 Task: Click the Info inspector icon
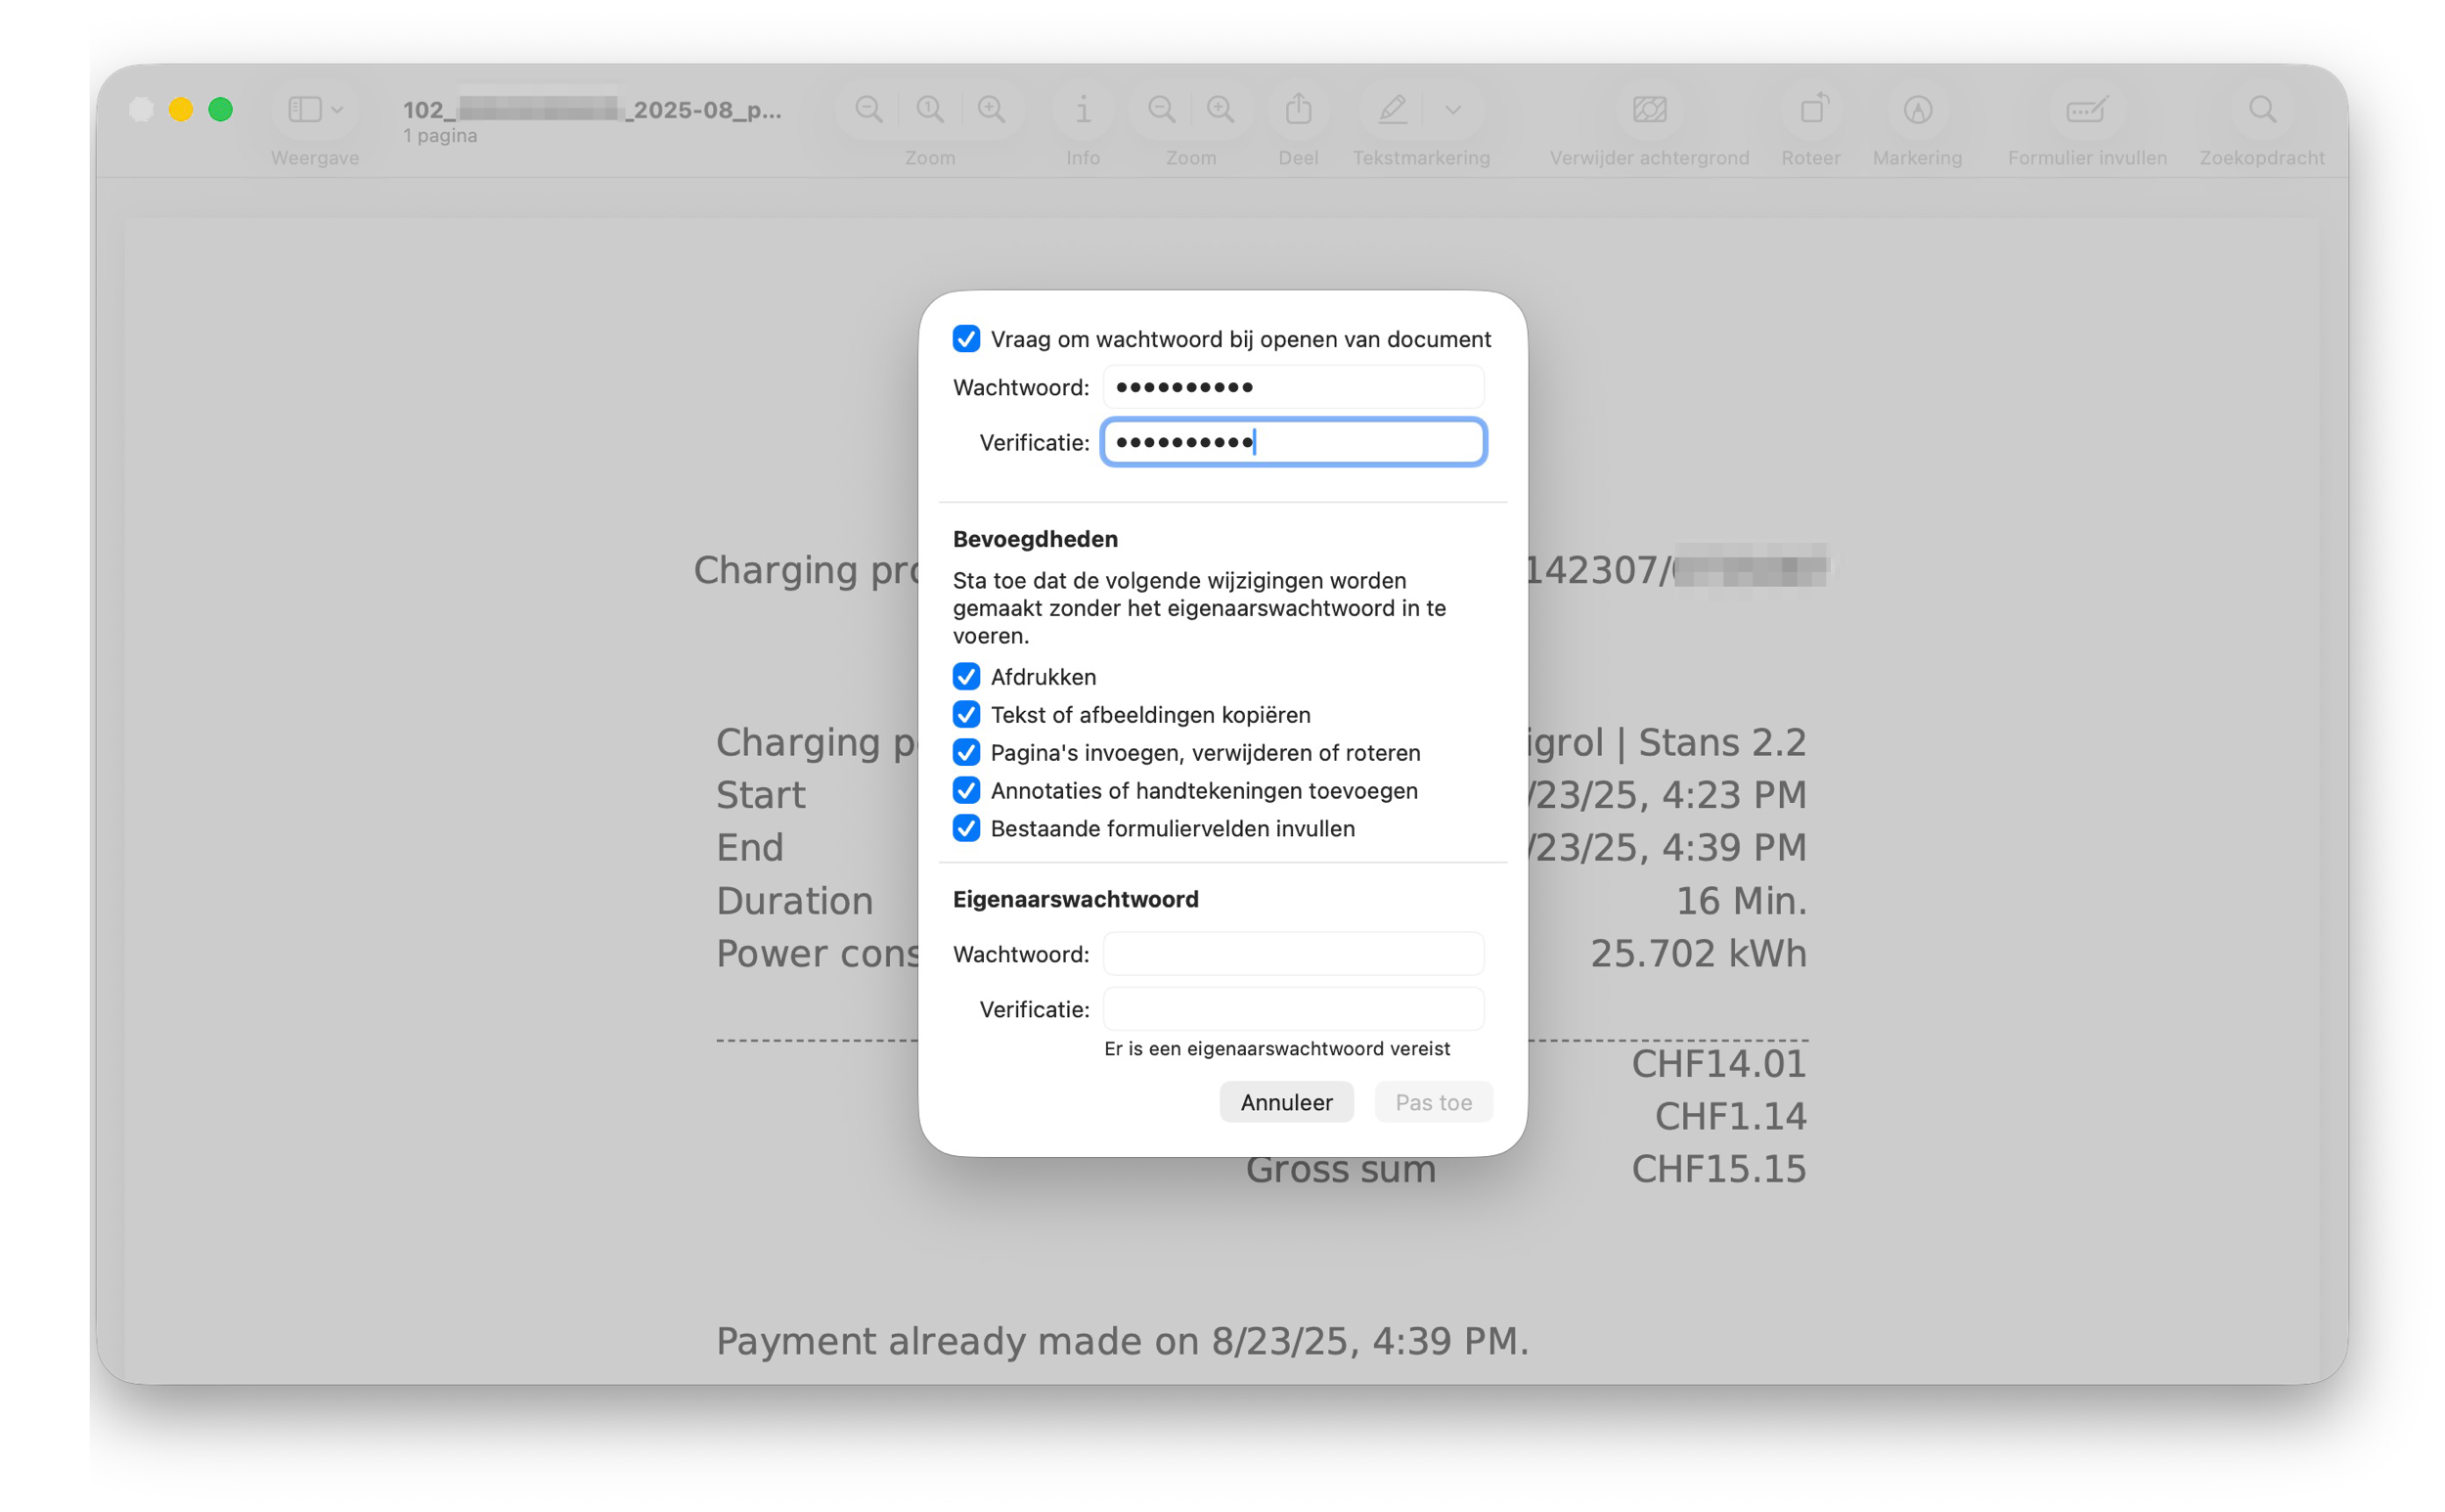click(x=1082, y=109)
